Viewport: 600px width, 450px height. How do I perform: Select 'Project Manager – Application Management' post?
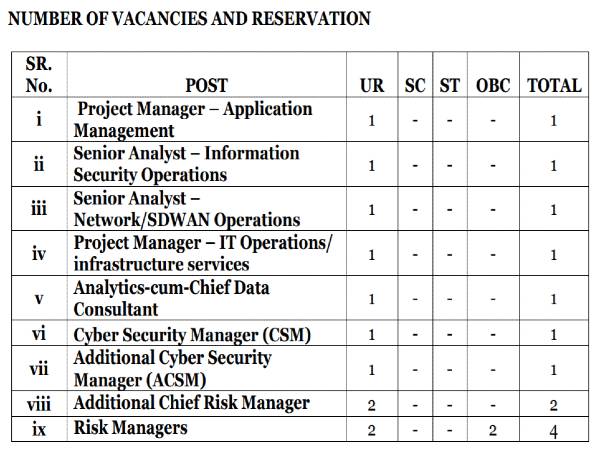click(195, 119)
